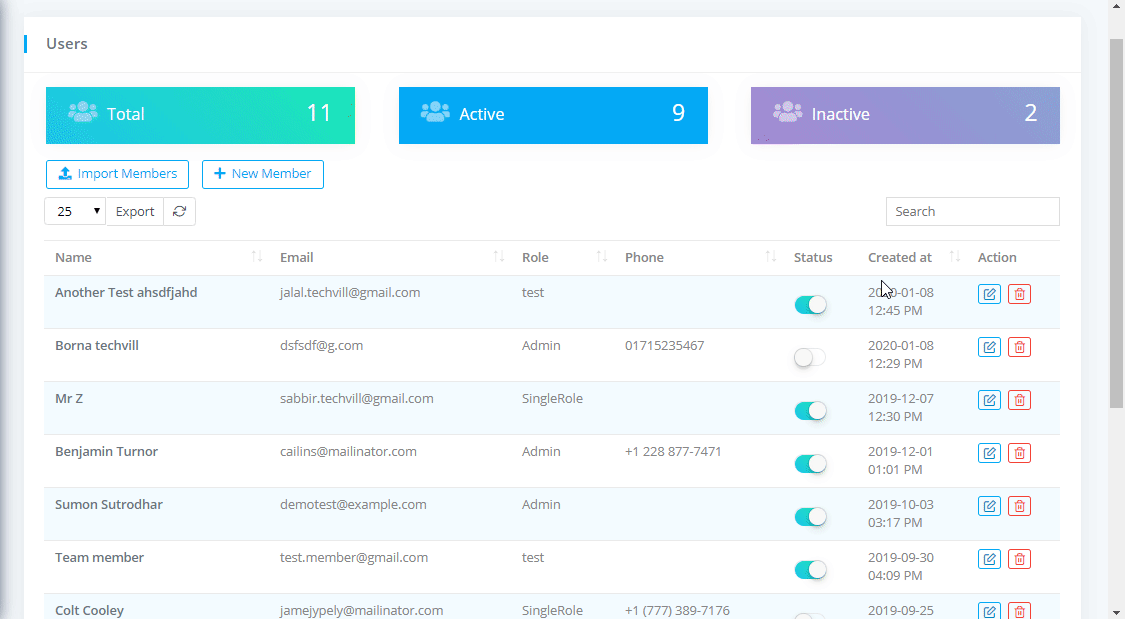Click the New Member button
Viewport: 1125px width, 619px height.
262,174
